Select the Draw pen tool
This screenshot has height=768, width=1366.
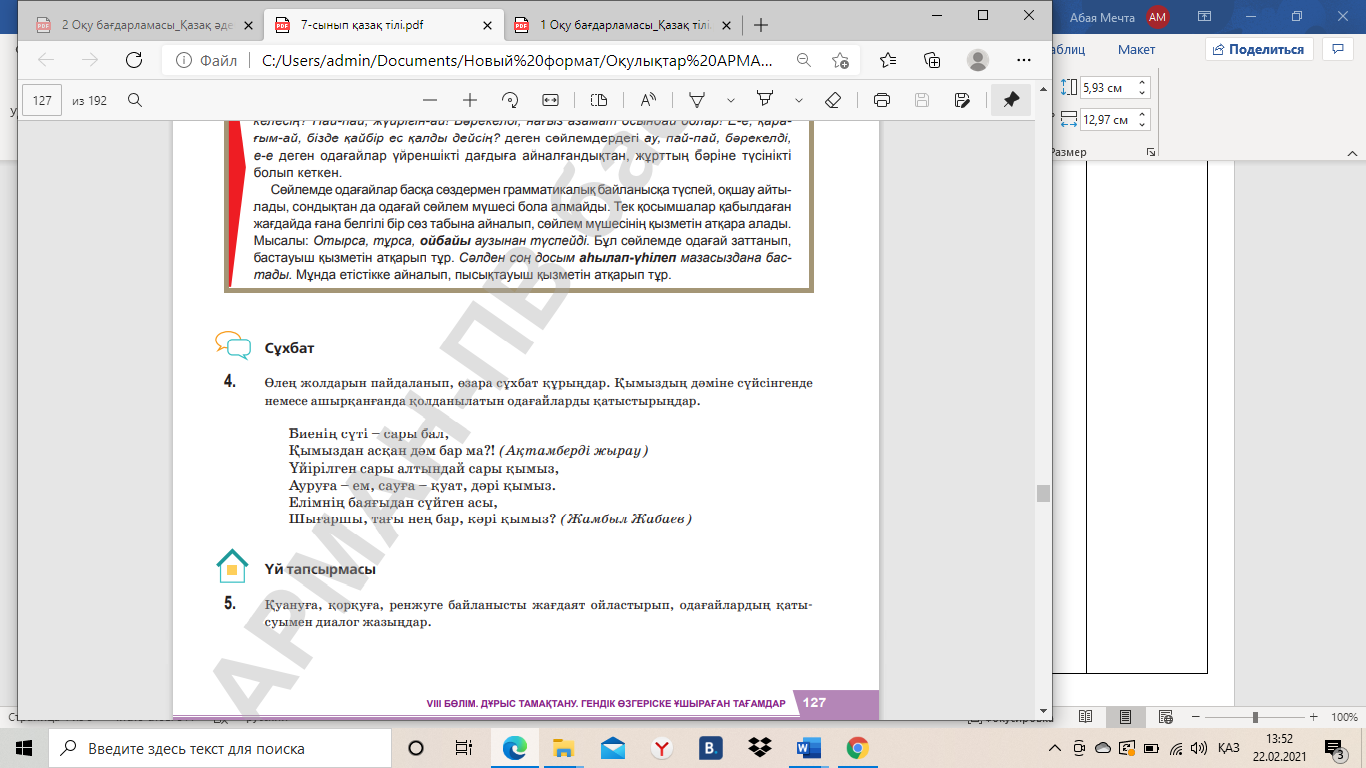click(698, 100)
